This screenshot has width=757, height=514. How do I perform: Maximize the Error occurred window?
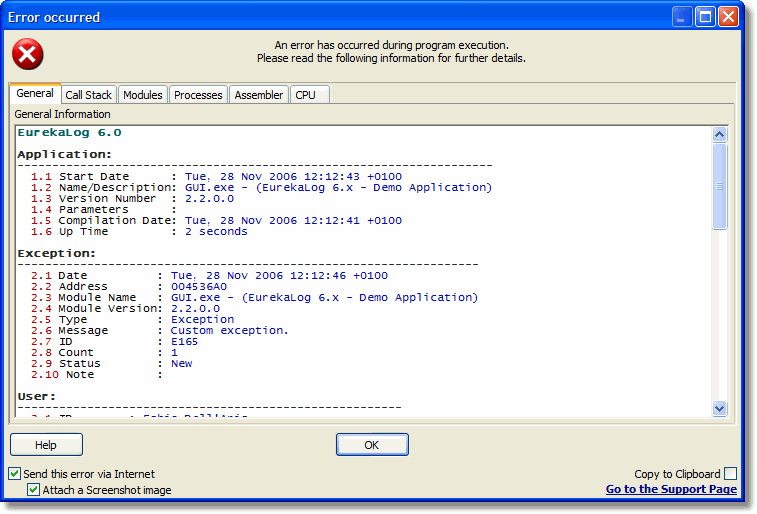coord(705,17)
